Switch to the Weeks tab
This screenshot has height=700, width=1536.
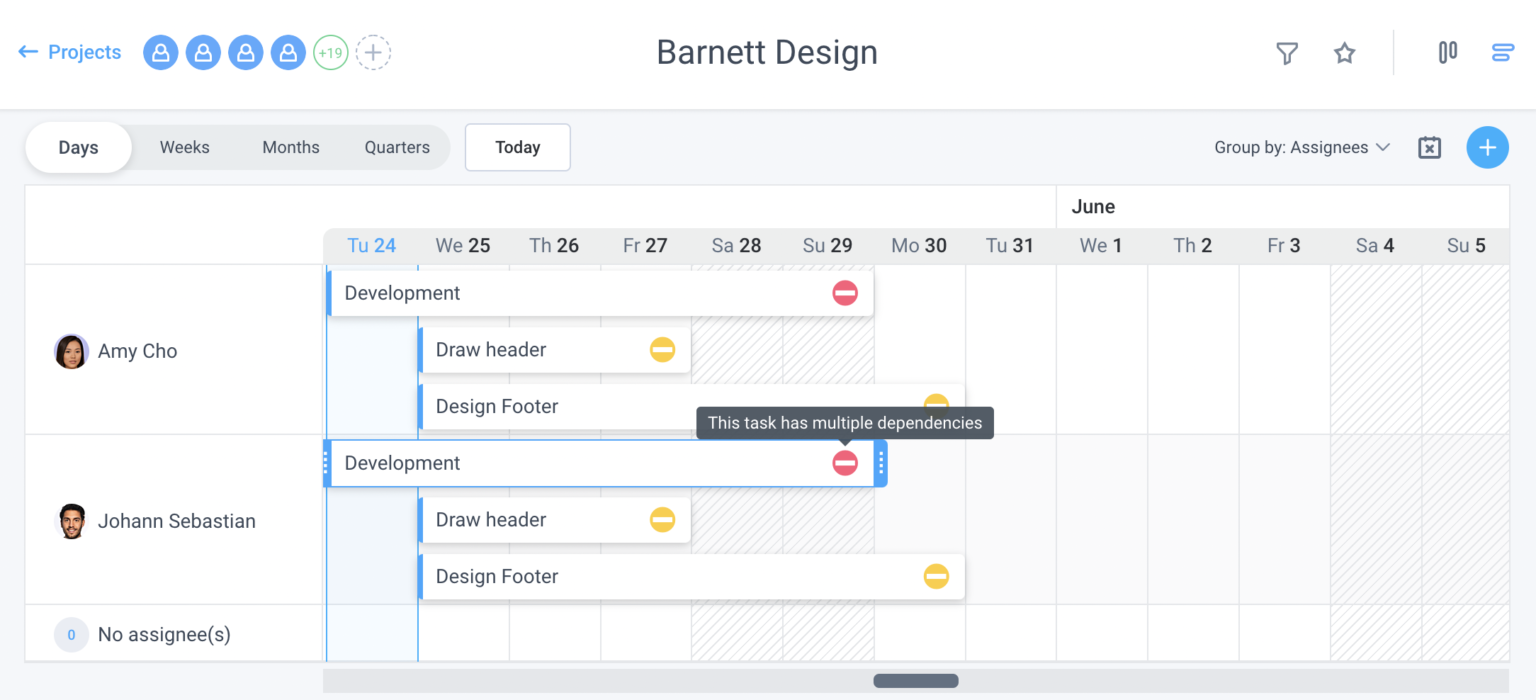coord(184,147)
